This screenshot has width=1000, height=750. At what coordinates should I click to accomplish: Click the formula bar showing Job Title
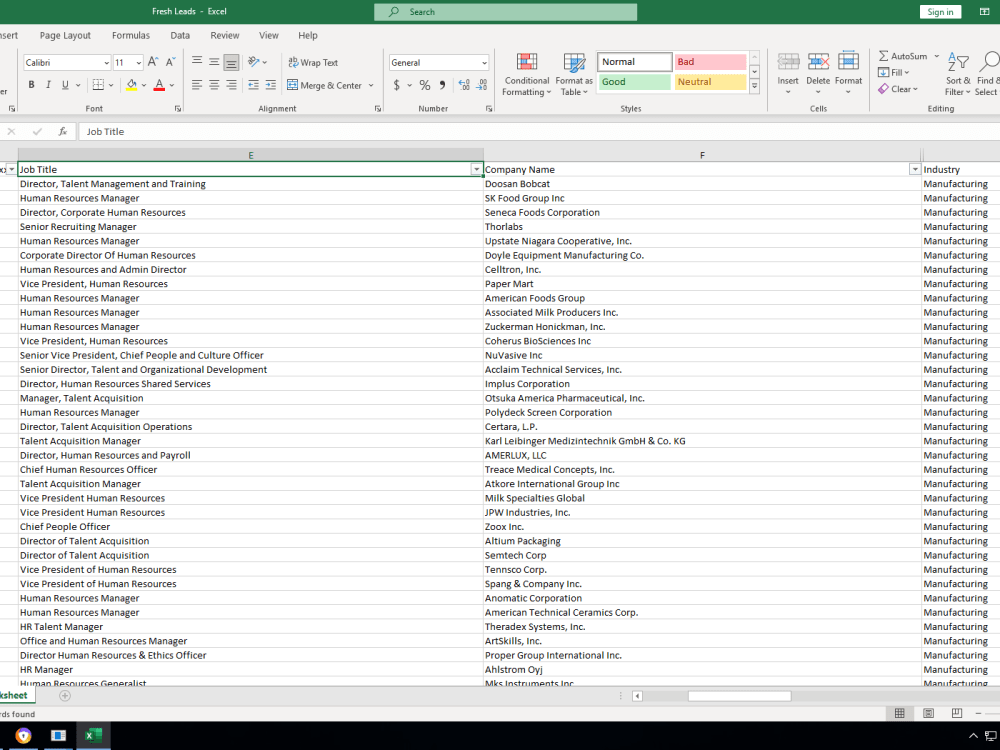click(x=539, y=131)
